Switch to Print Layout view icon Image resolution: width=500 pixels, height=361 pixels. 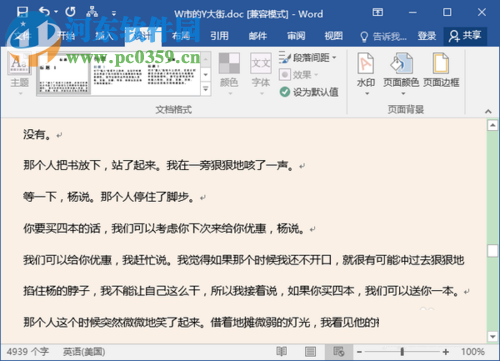click(x=310, y=351)
